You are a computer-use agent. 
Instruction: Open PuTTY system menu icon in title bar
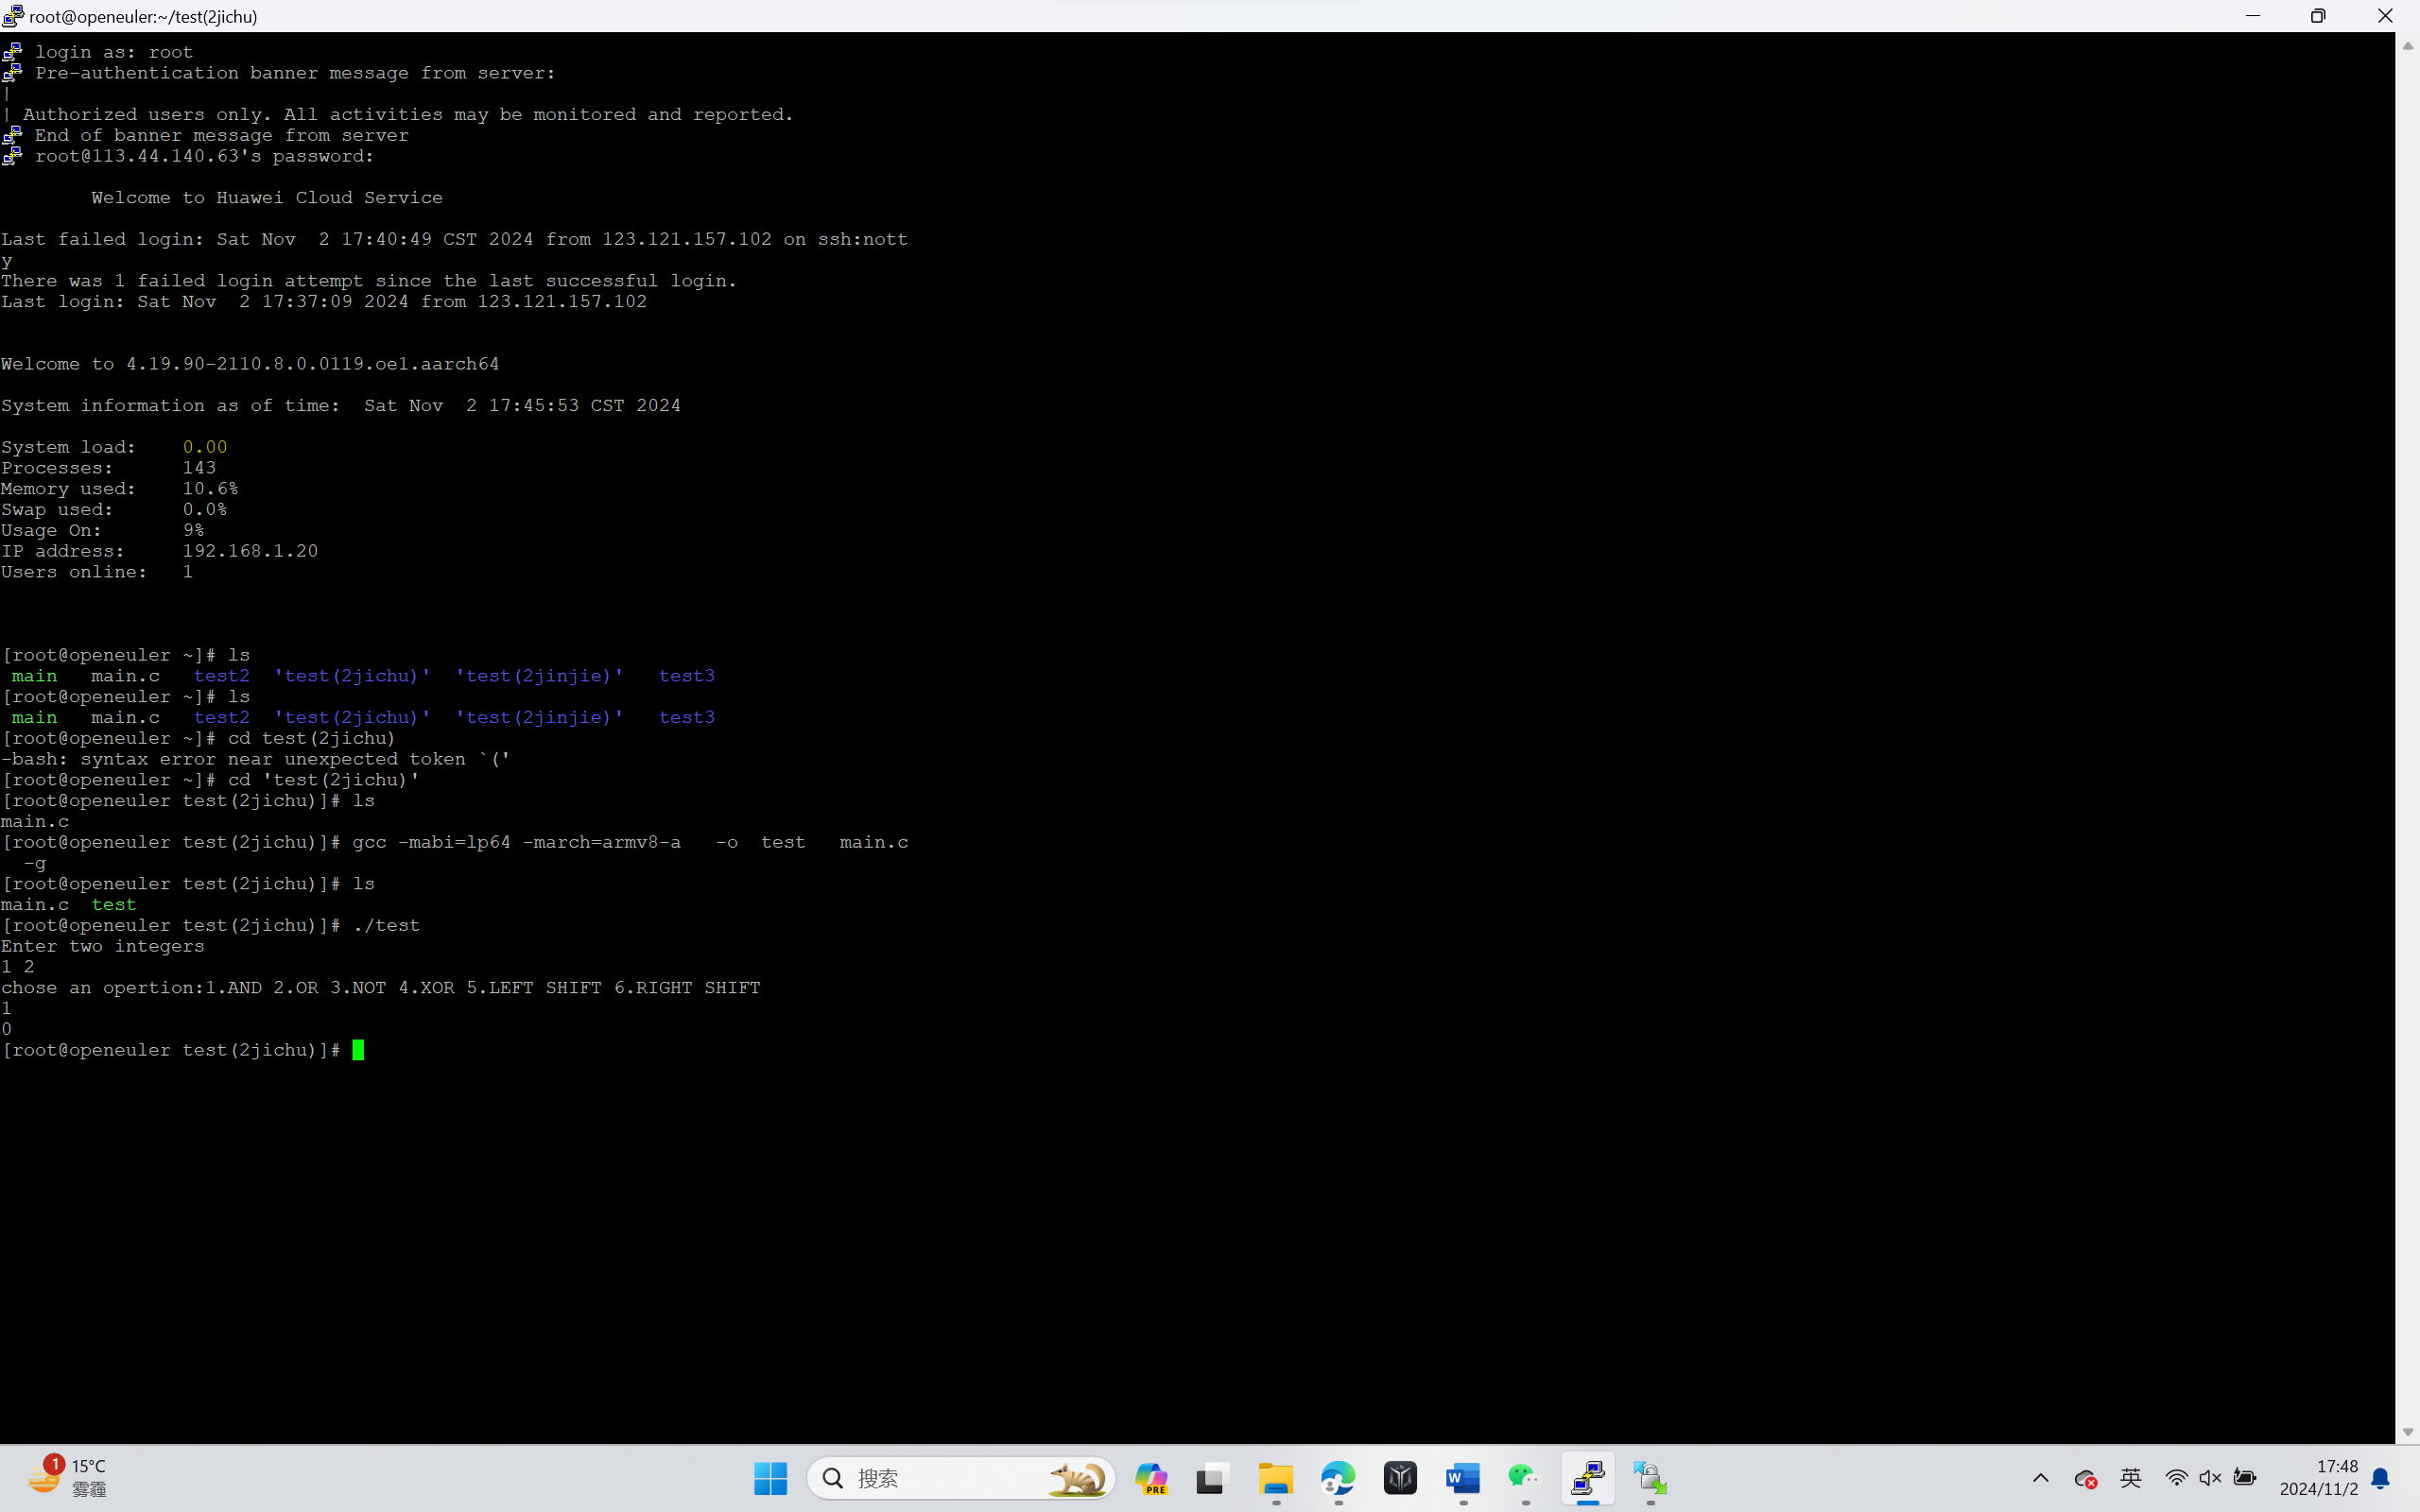pos(13,16)
